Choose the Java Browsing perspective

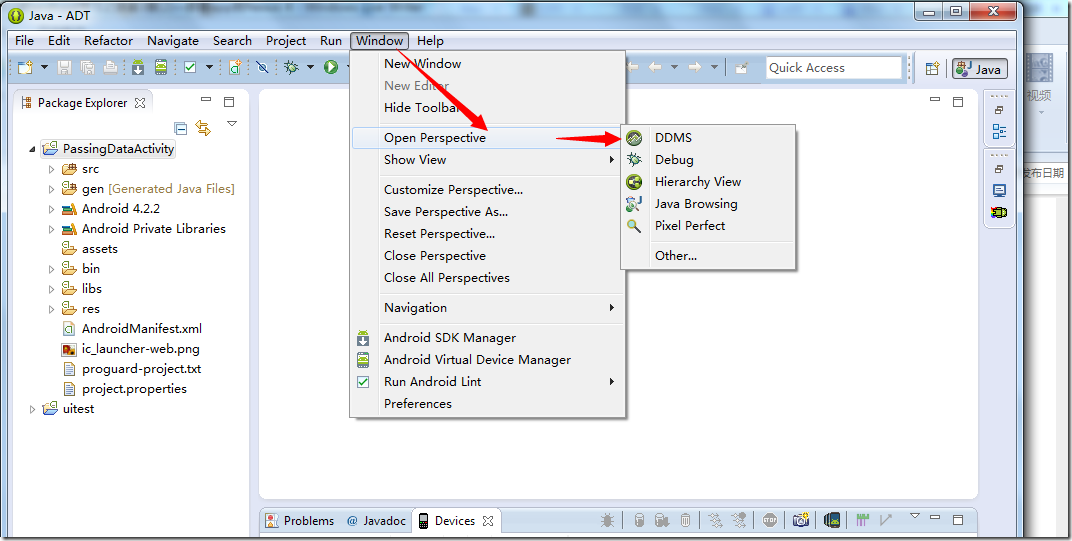pos(708,204)
